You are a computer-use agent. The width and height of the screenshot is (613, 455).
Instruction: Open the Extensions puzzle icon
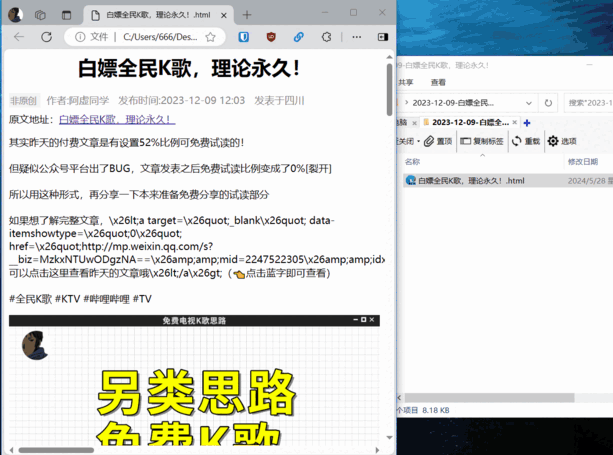coord(326,37)
